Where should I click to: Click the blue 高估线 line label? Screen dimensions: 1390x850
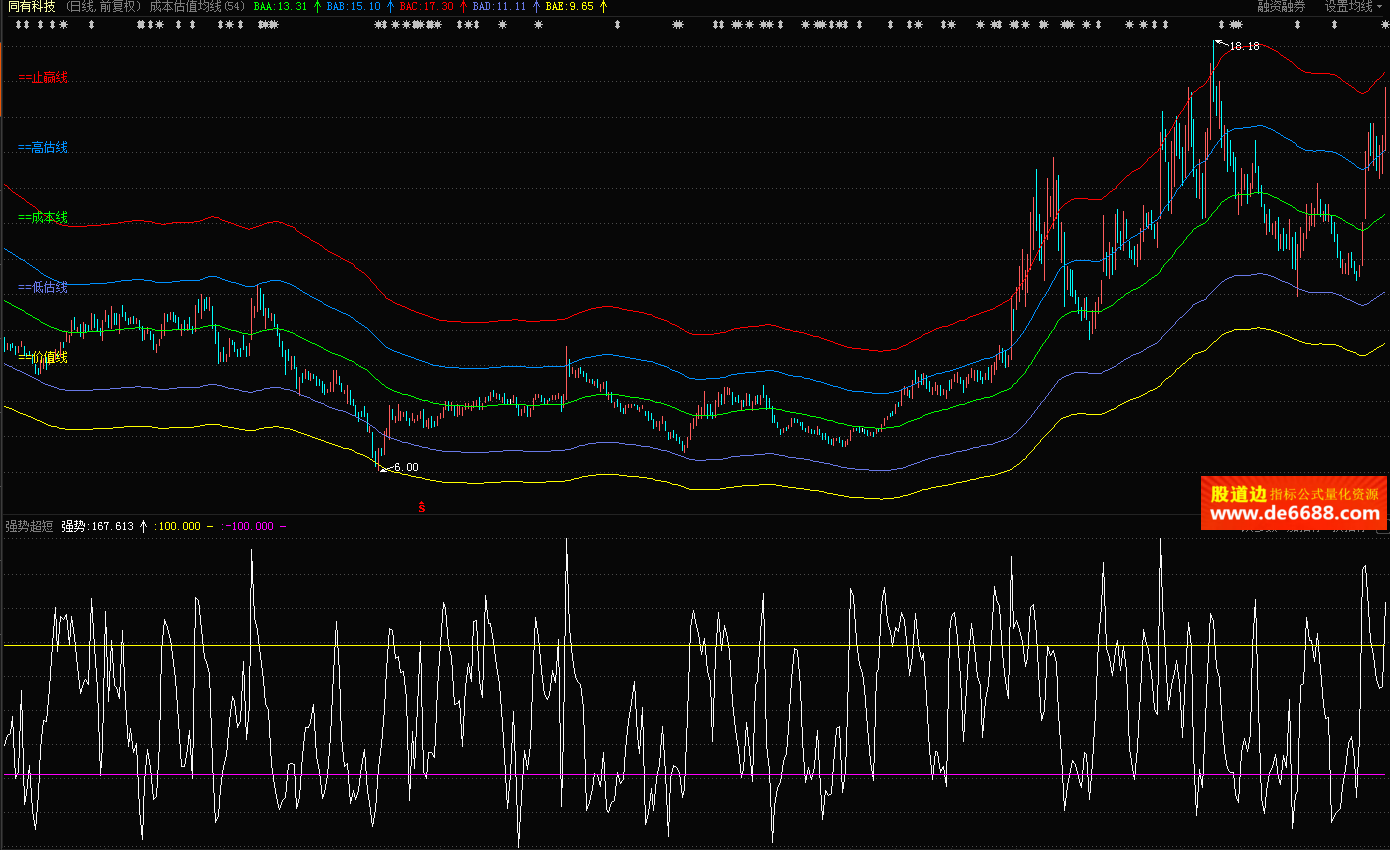43,147
